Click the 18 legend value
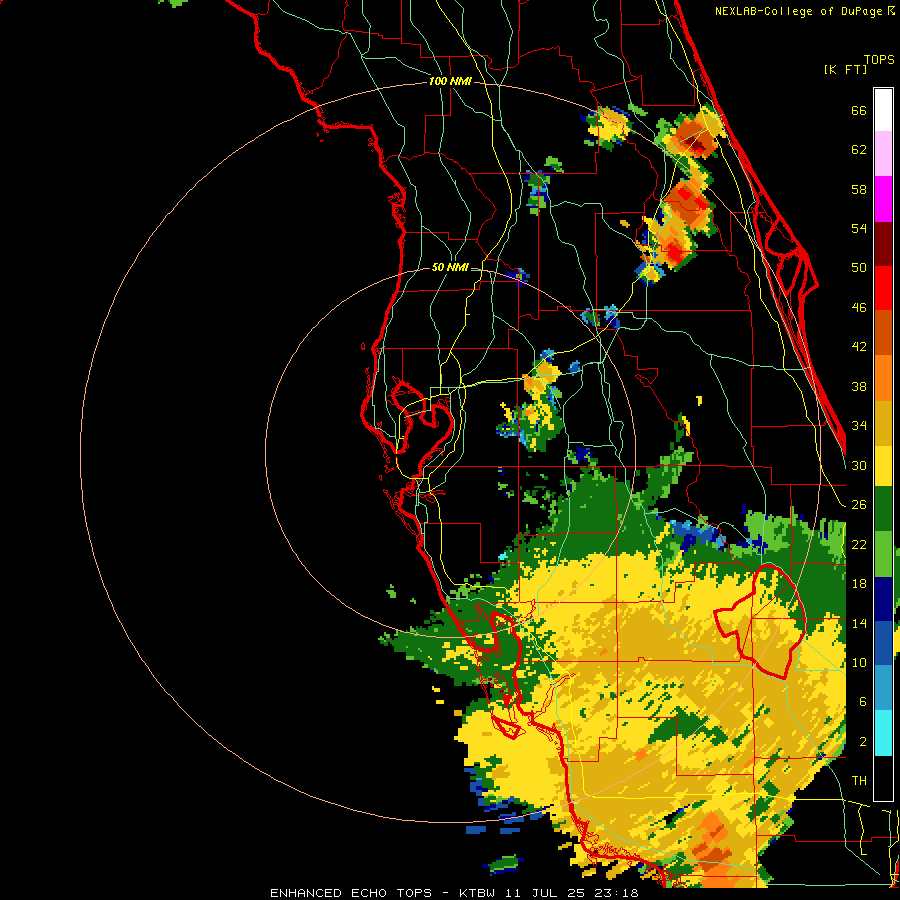Screen dimensions: 900x900 (x=859, y=584)
